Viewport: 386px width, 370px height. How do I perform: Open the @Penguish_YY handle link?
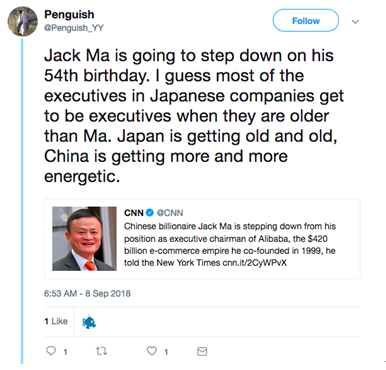[74, 28]
